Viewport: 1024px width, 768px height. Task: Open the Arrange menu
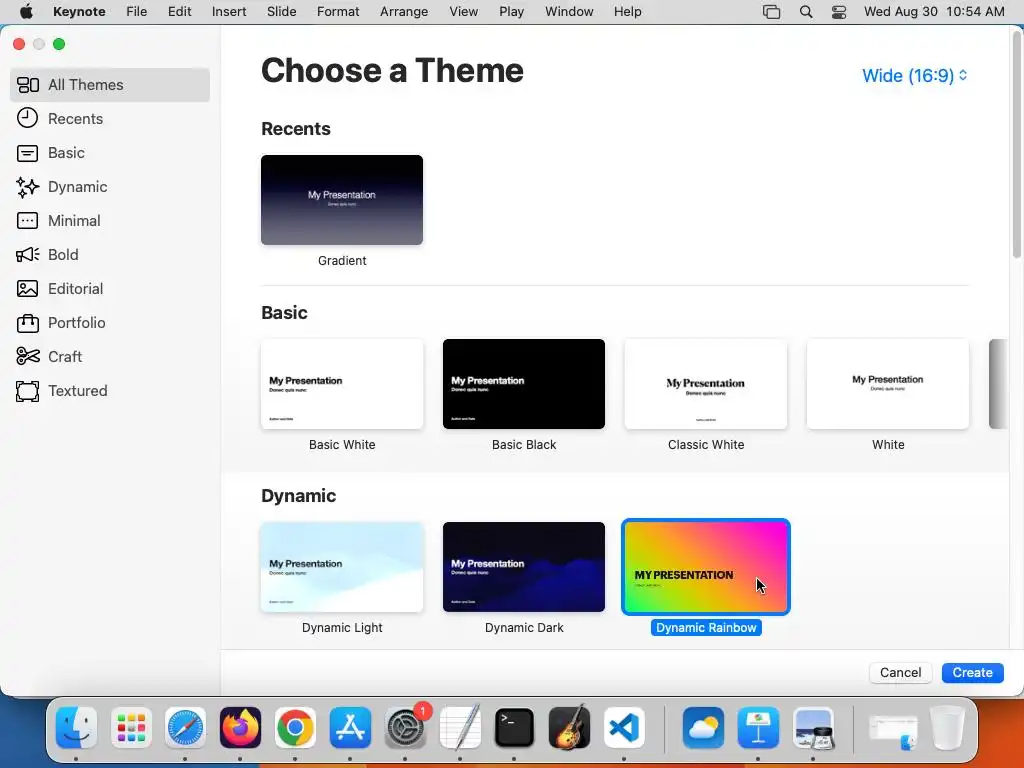point(404,12)
